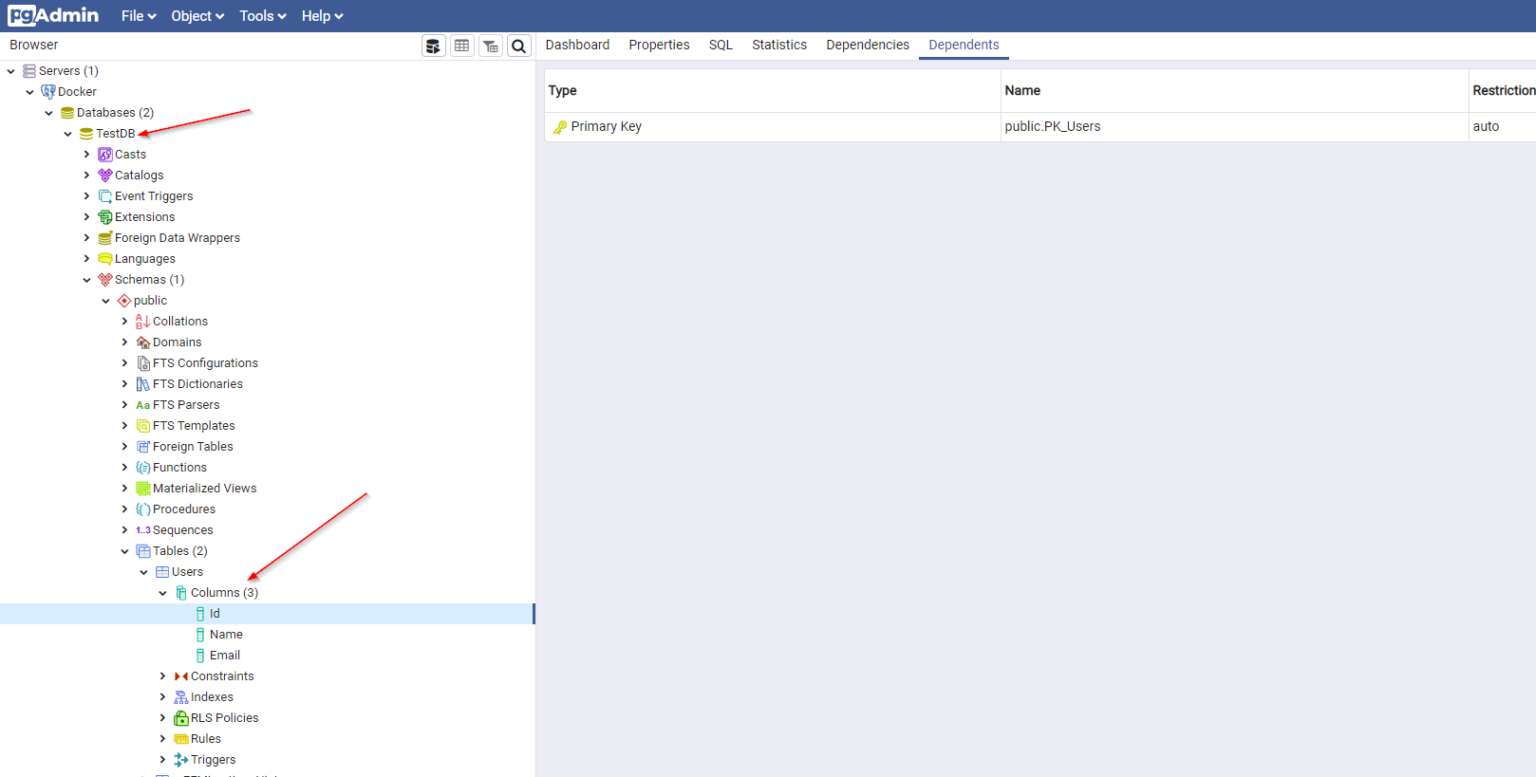Click the Name column header in table
The image size is (1536, 777).
[x=1022, y=91]
